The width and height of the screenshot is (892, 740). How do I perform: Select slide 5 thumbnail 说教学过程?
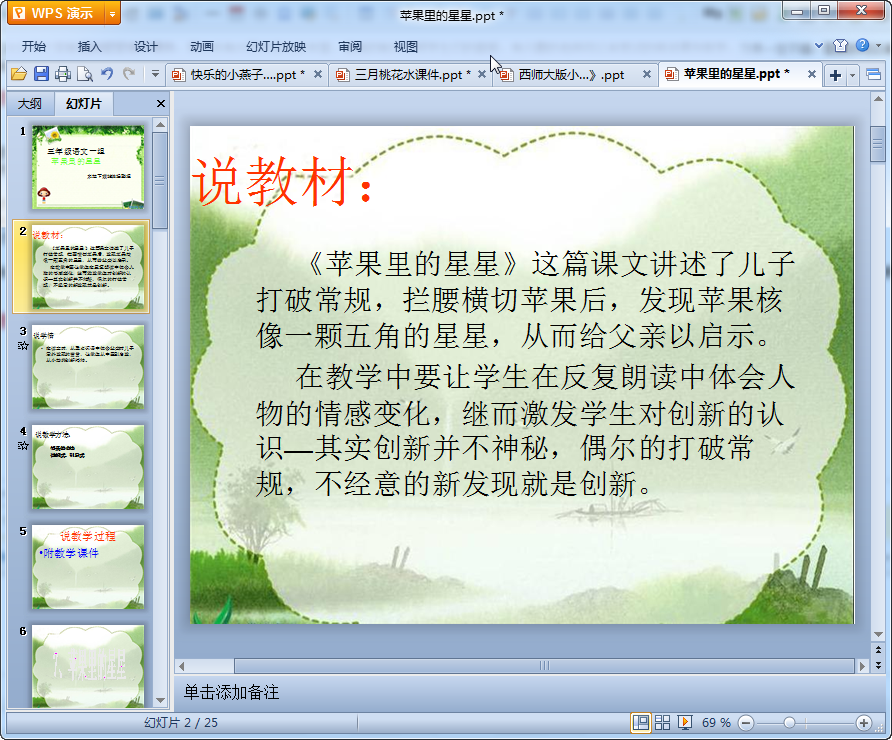pos(88,567)
